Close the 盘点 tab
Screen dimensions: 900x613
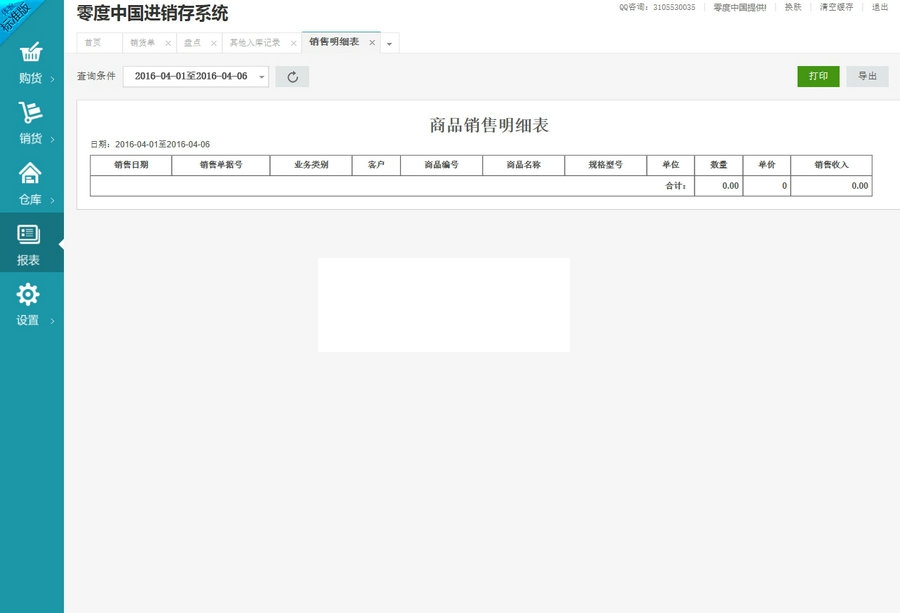(214, 43)
